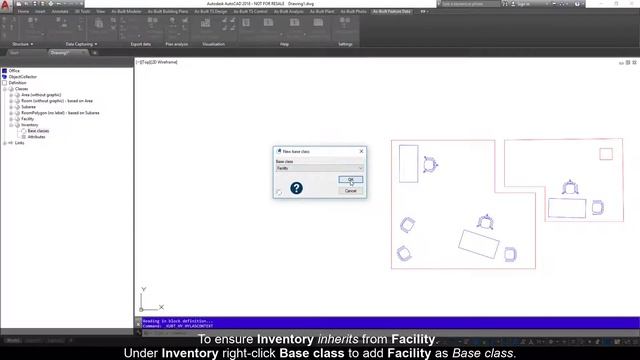The width and height of the screenshot is (640, 360).
Task: Switch to the Start document tab
Action: click(15, 53)
